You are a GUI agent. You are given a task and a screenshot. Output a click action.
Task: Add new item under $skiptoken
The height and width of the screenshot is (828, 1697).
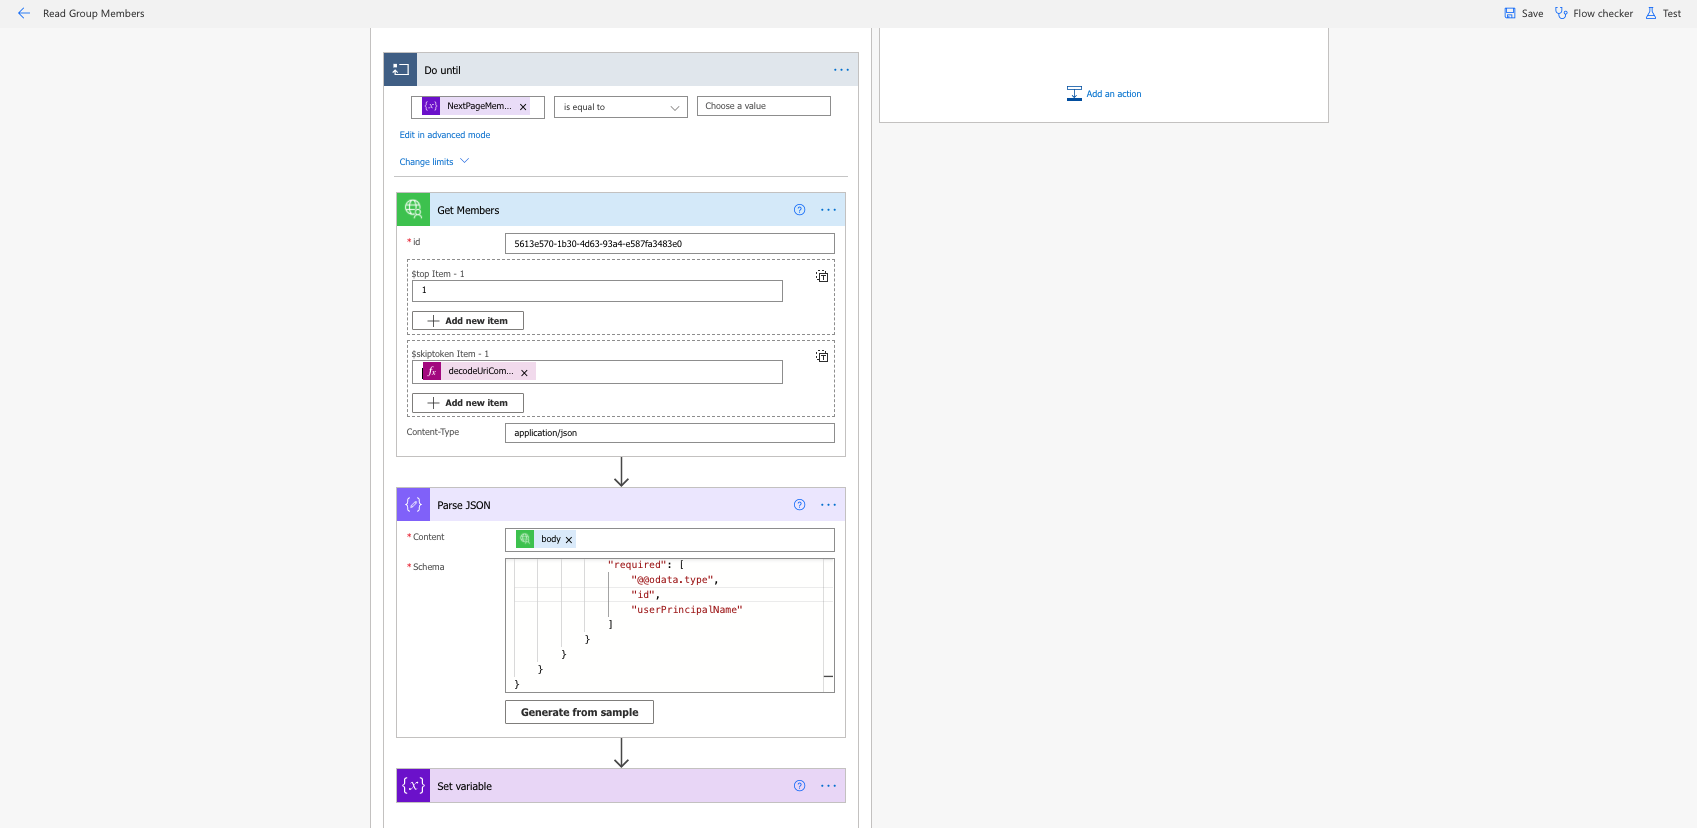[468, 403]
